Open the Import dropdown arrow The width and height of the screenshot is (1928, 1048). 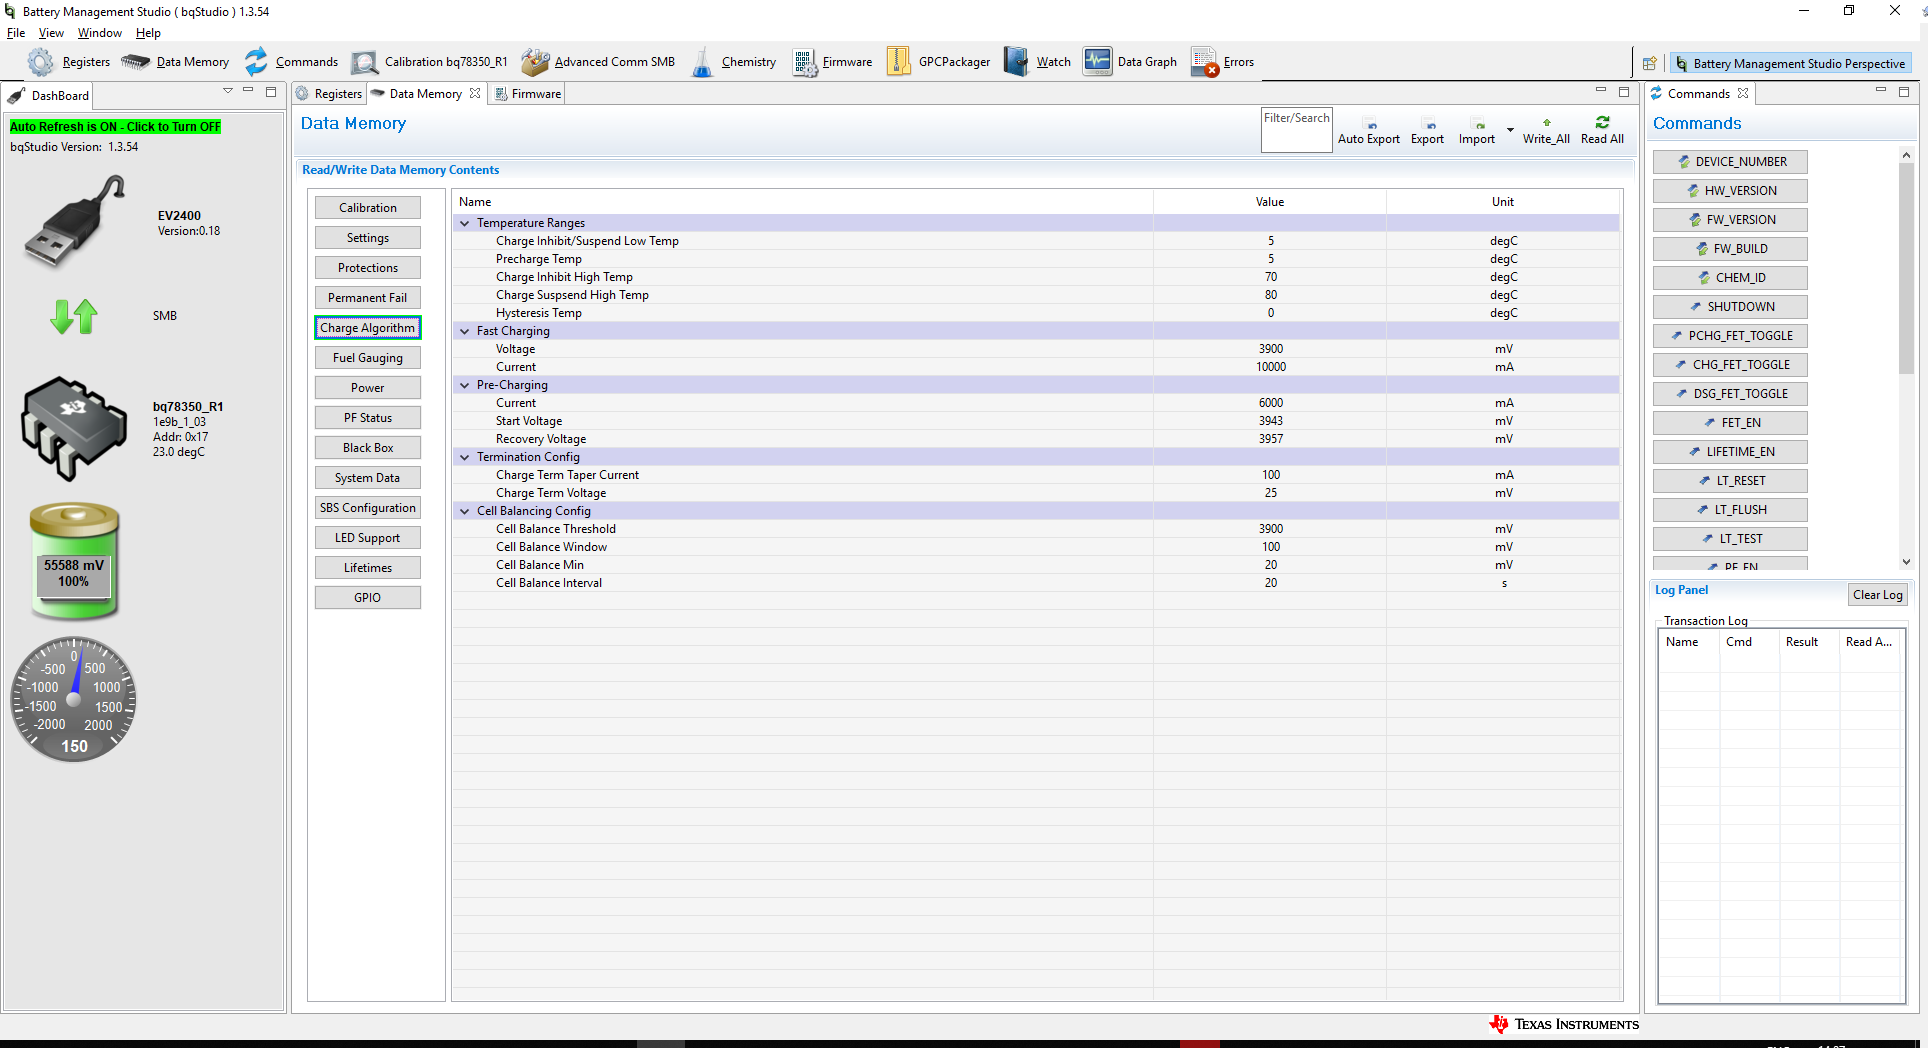click(1510, 129)
